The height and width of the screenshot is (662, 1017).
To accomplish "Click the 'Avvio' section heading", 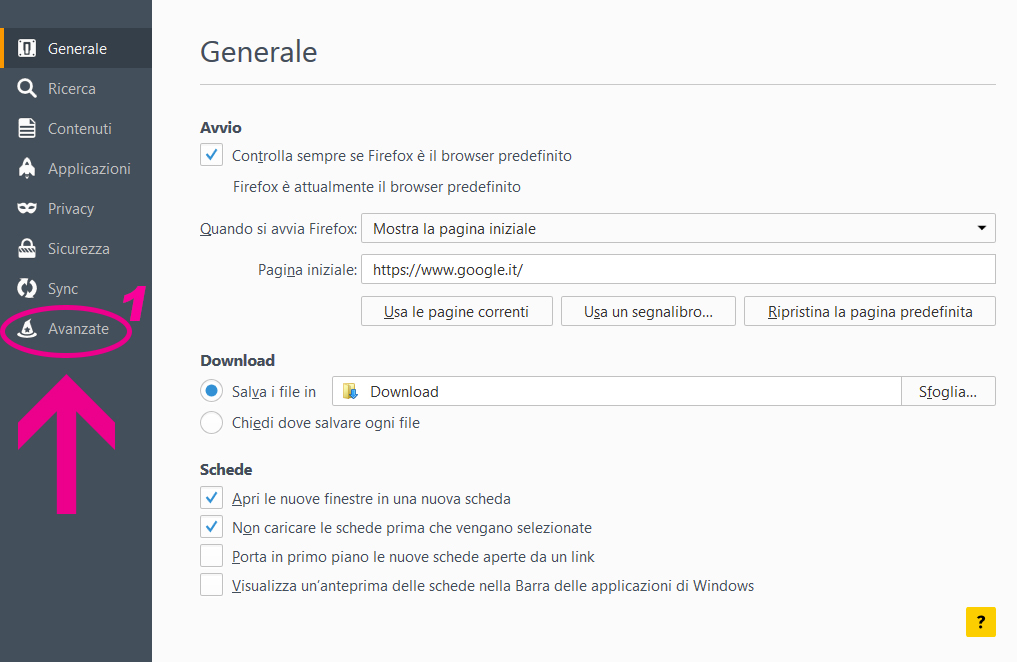I will point(221,127).
